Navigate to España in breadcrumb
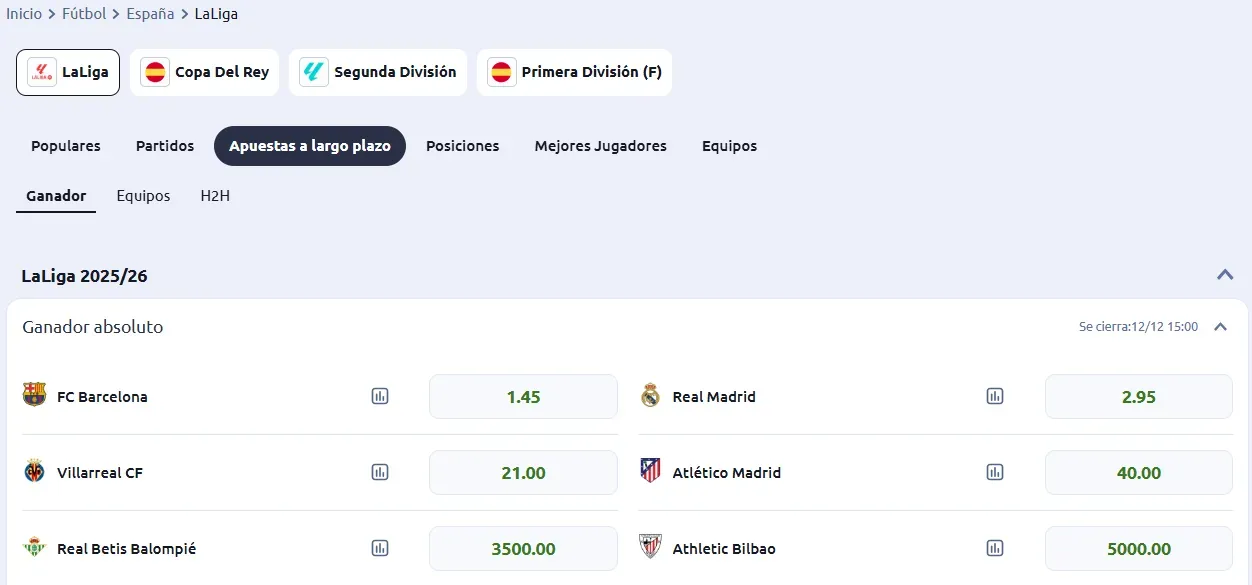The image size is (1252, 585). (150, 14)
